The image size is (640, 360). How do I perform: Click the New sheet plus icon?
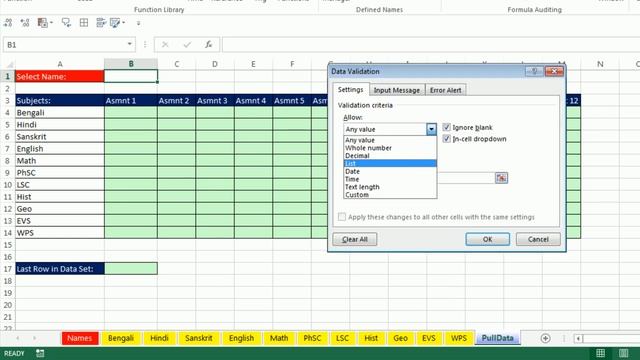(545, 338)
